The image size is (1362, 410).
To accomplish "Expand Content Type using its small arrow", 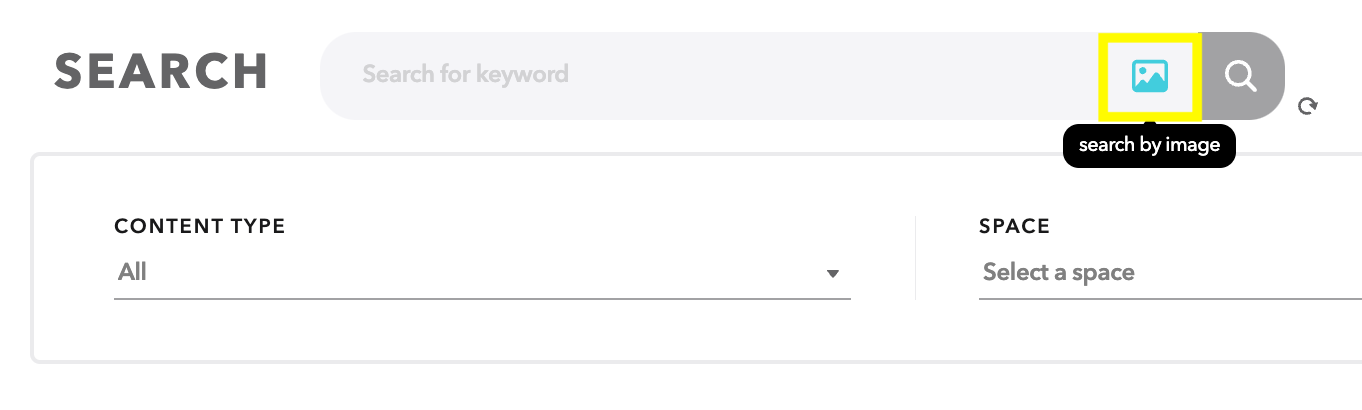I will click(x=832, y=274).
